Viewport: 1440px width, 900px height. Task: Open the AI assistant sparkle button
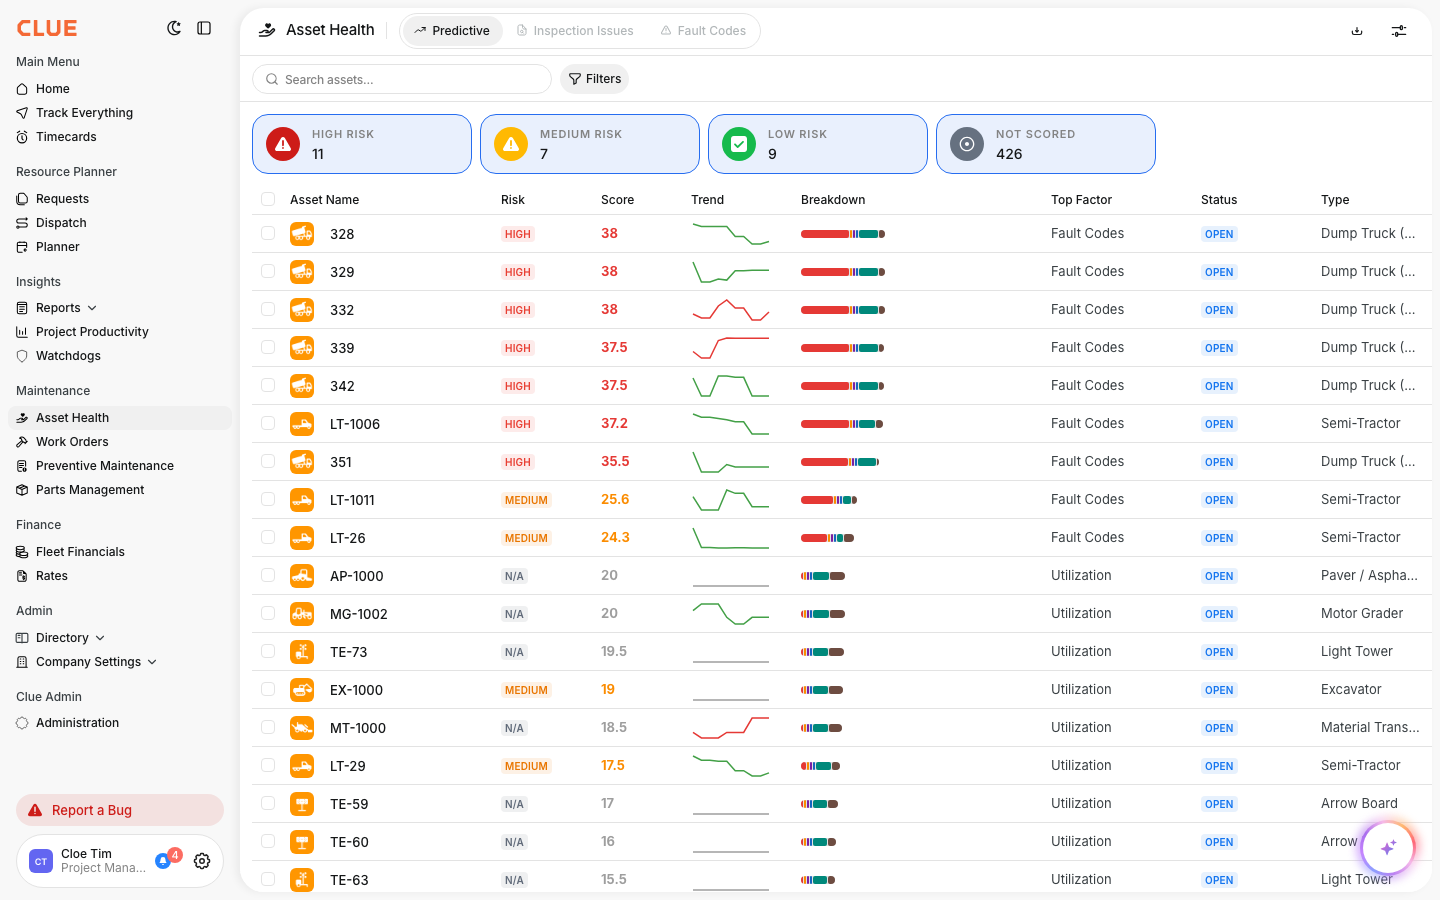(x=1388, y=848)
